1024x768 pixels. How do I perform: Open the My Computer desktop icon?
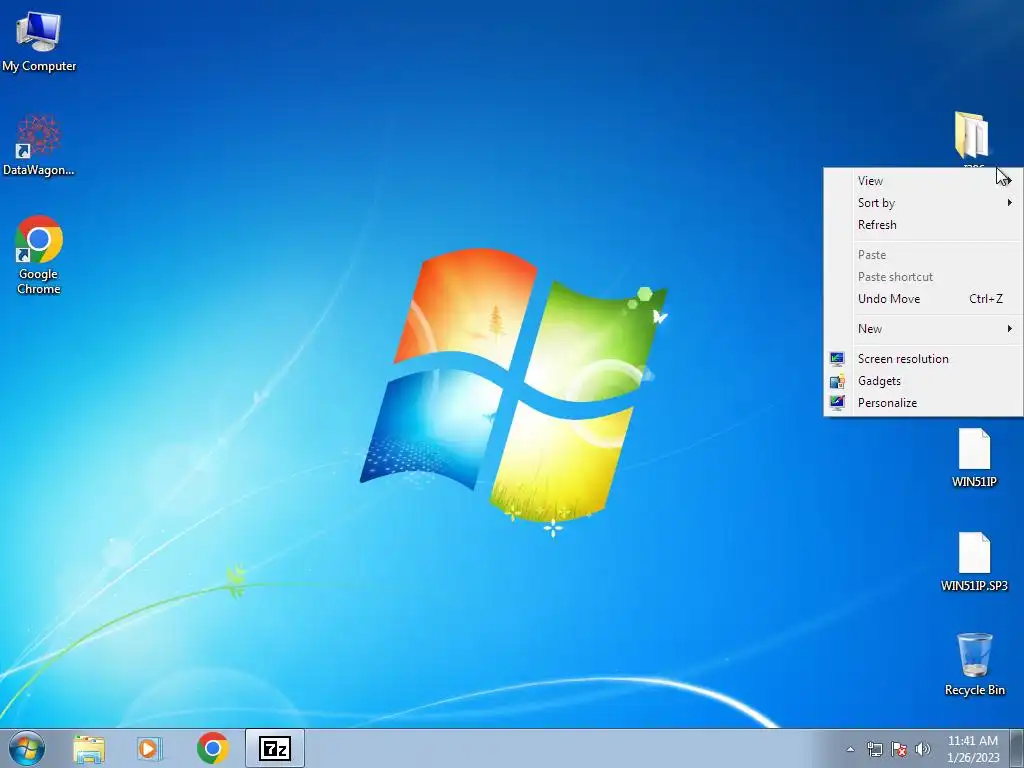tap(39, 42)
